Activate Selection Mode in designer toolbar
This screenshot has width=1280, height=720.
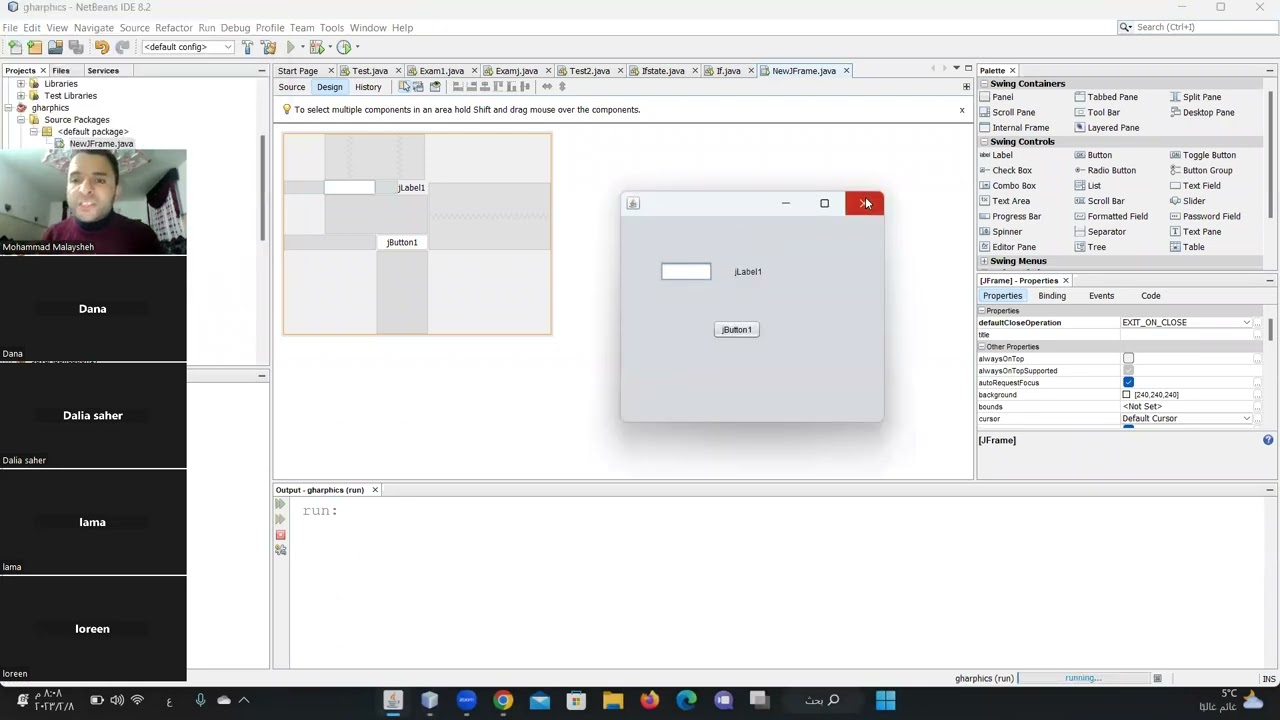[404, 87]
